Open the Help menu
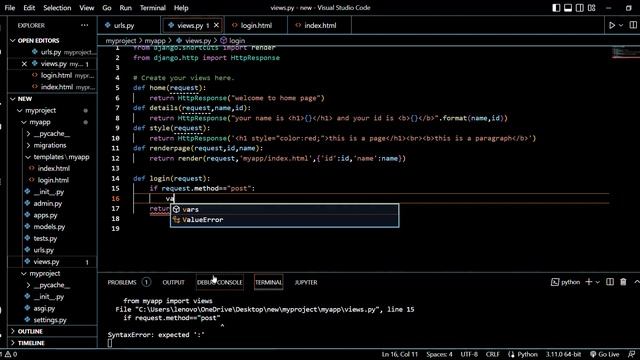Image resolution: width=640 pixels, height=360 pixels. pyautogui.click(x=181, y=8)
